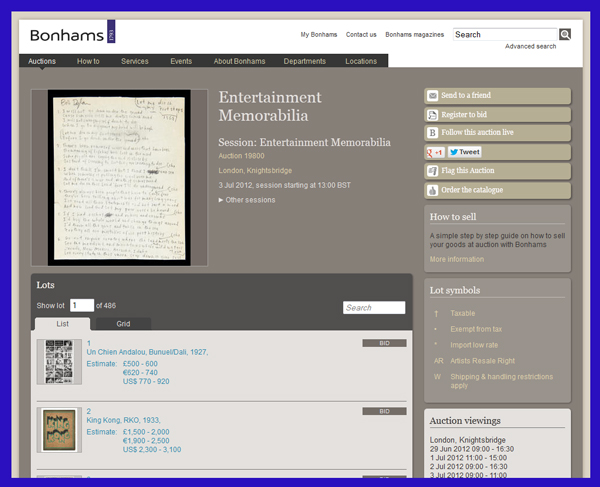Open the Bob Dylan manuscript auction image
Image resolution: width=600 pixels, height=487 pixels.
(119, 178)
